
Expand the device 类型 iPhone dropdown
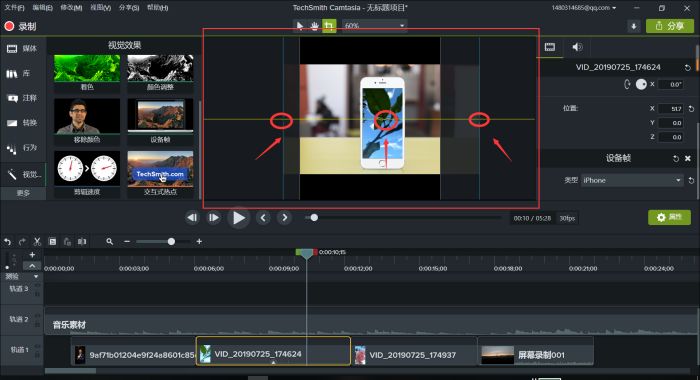(x=632, y=180)
